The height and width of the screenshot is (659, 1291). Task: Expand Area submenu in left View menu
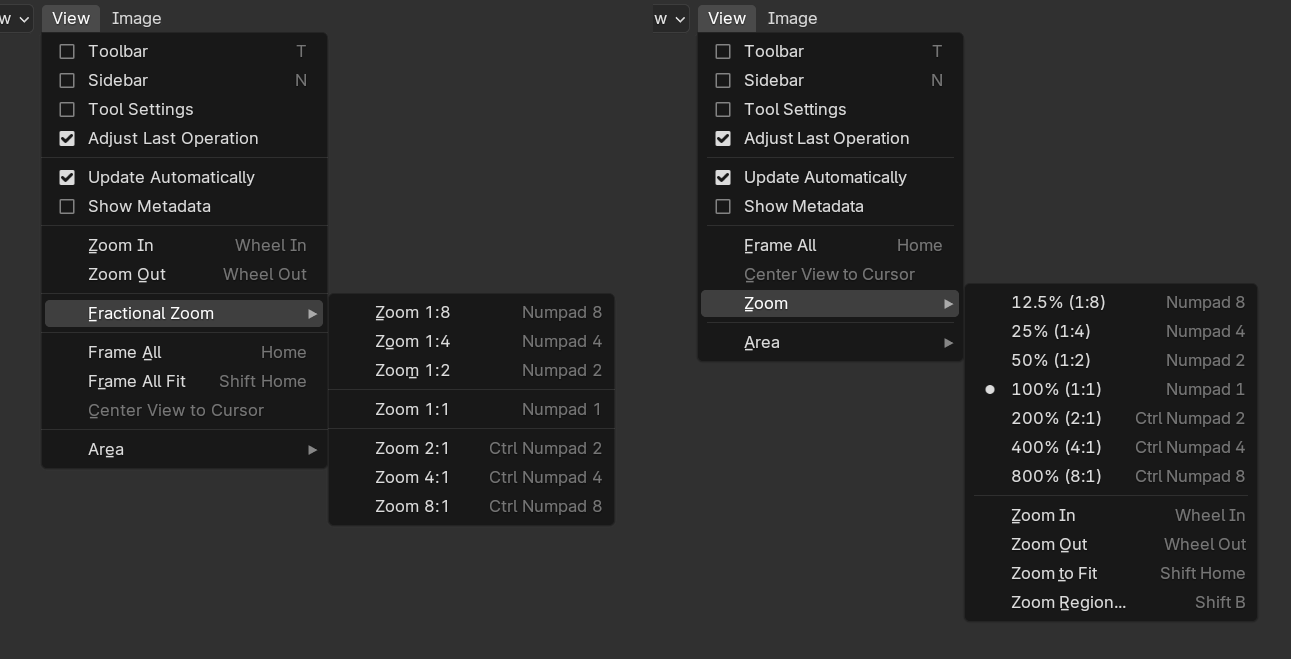(184, 449)
